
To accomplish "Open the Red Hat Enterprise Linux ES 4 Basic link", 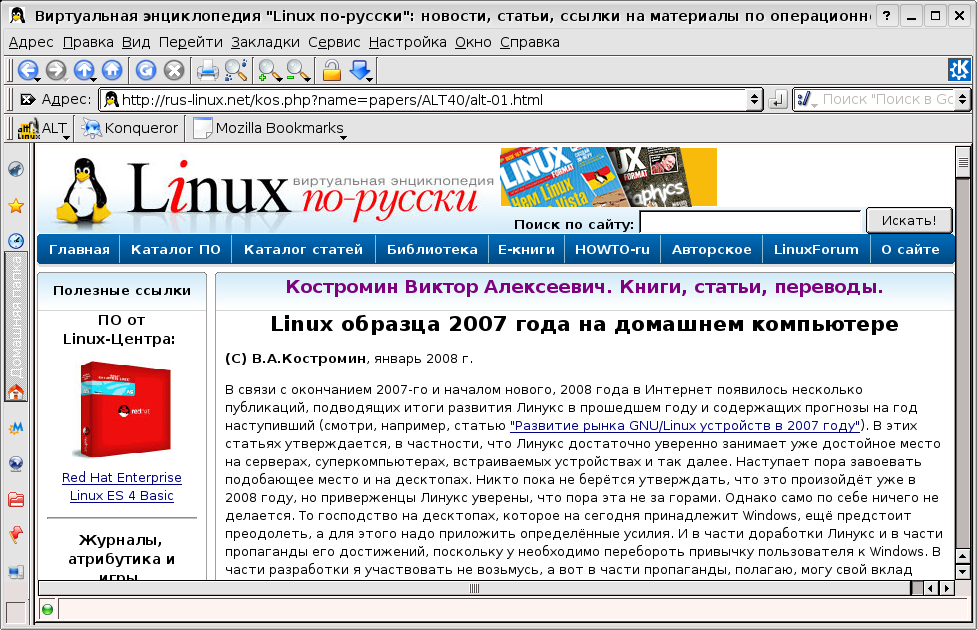I will click(122, 487).
